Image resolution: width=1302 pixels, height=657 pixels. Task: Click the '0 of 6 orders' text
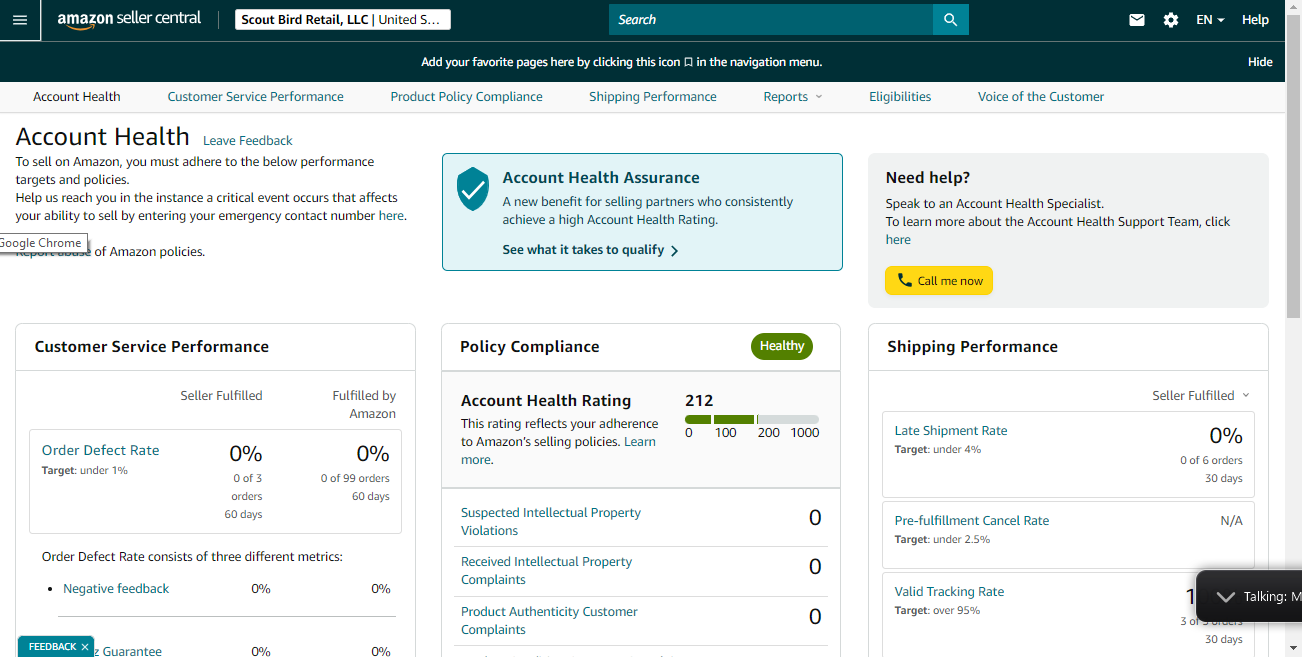[x=1211, y=461]
